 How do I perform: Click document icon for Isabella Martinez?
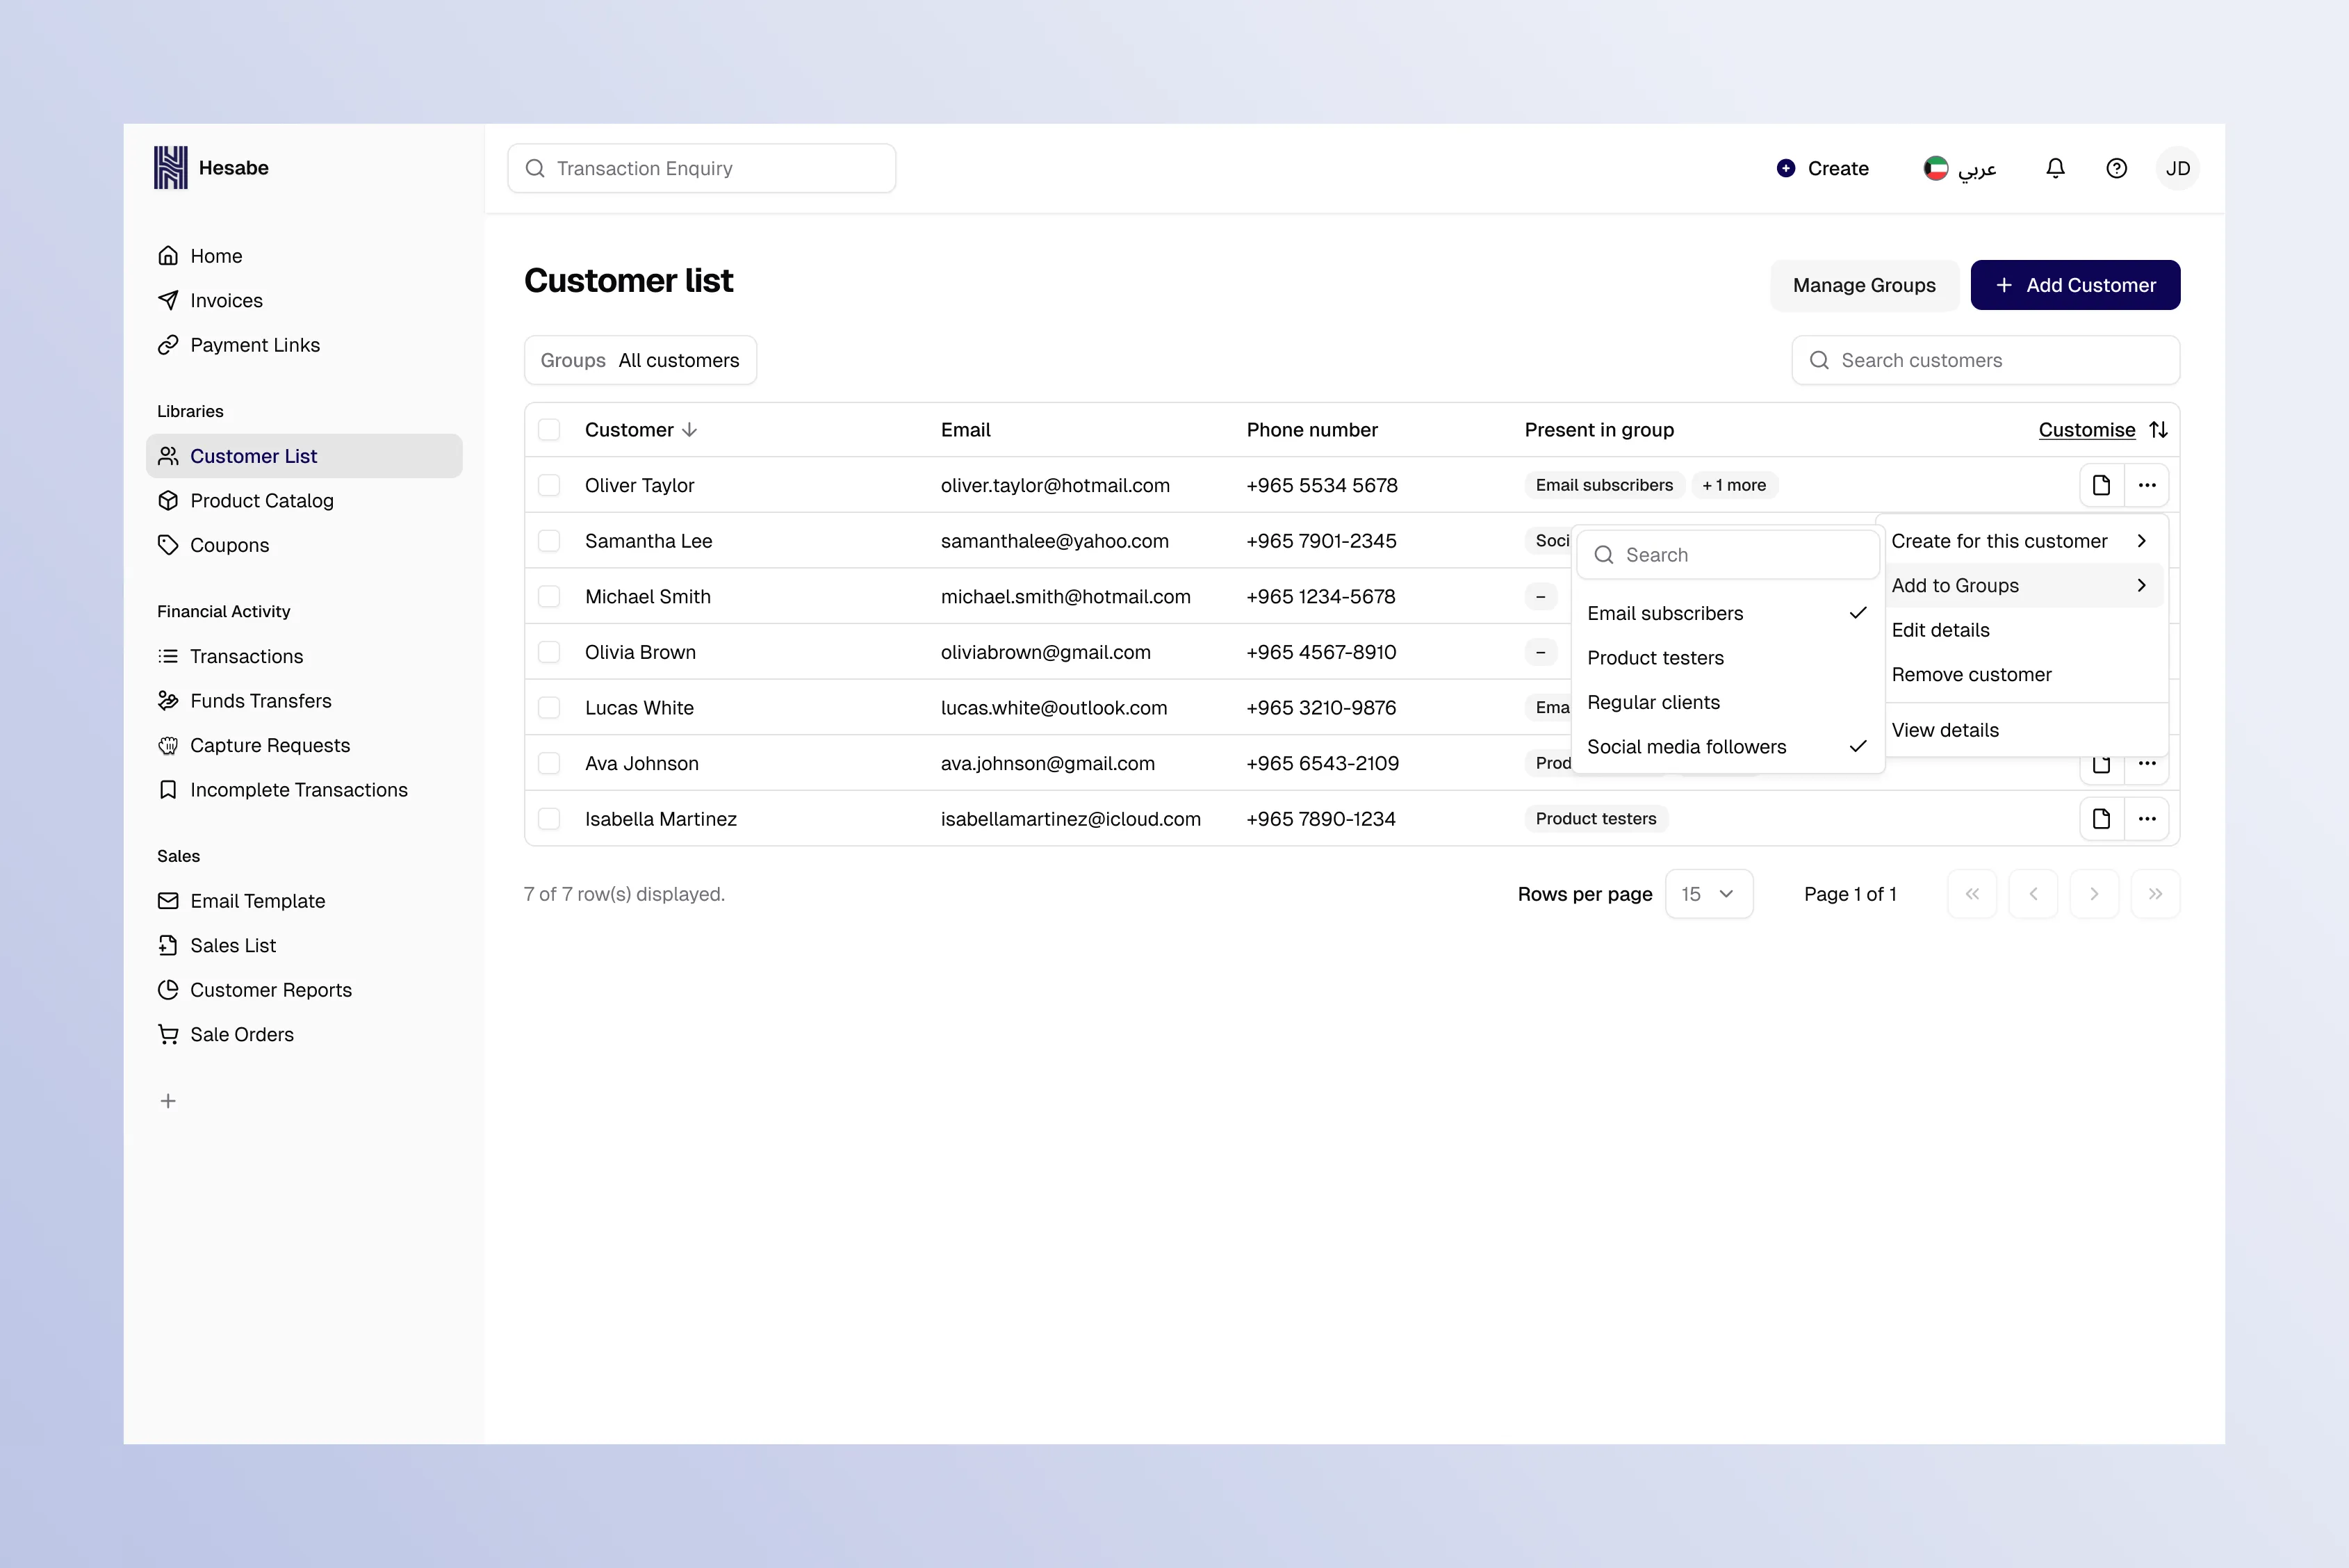point(2101,819)
